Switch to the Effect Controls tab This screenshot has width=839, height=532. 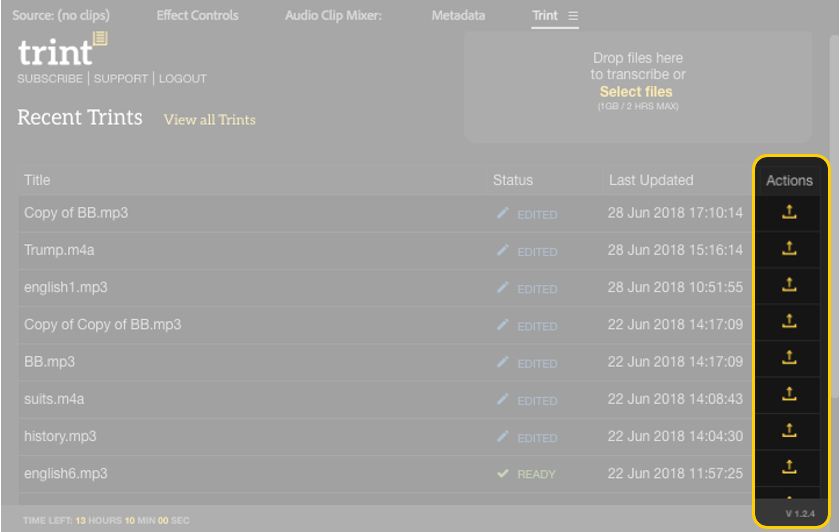(x=197, y=16)
